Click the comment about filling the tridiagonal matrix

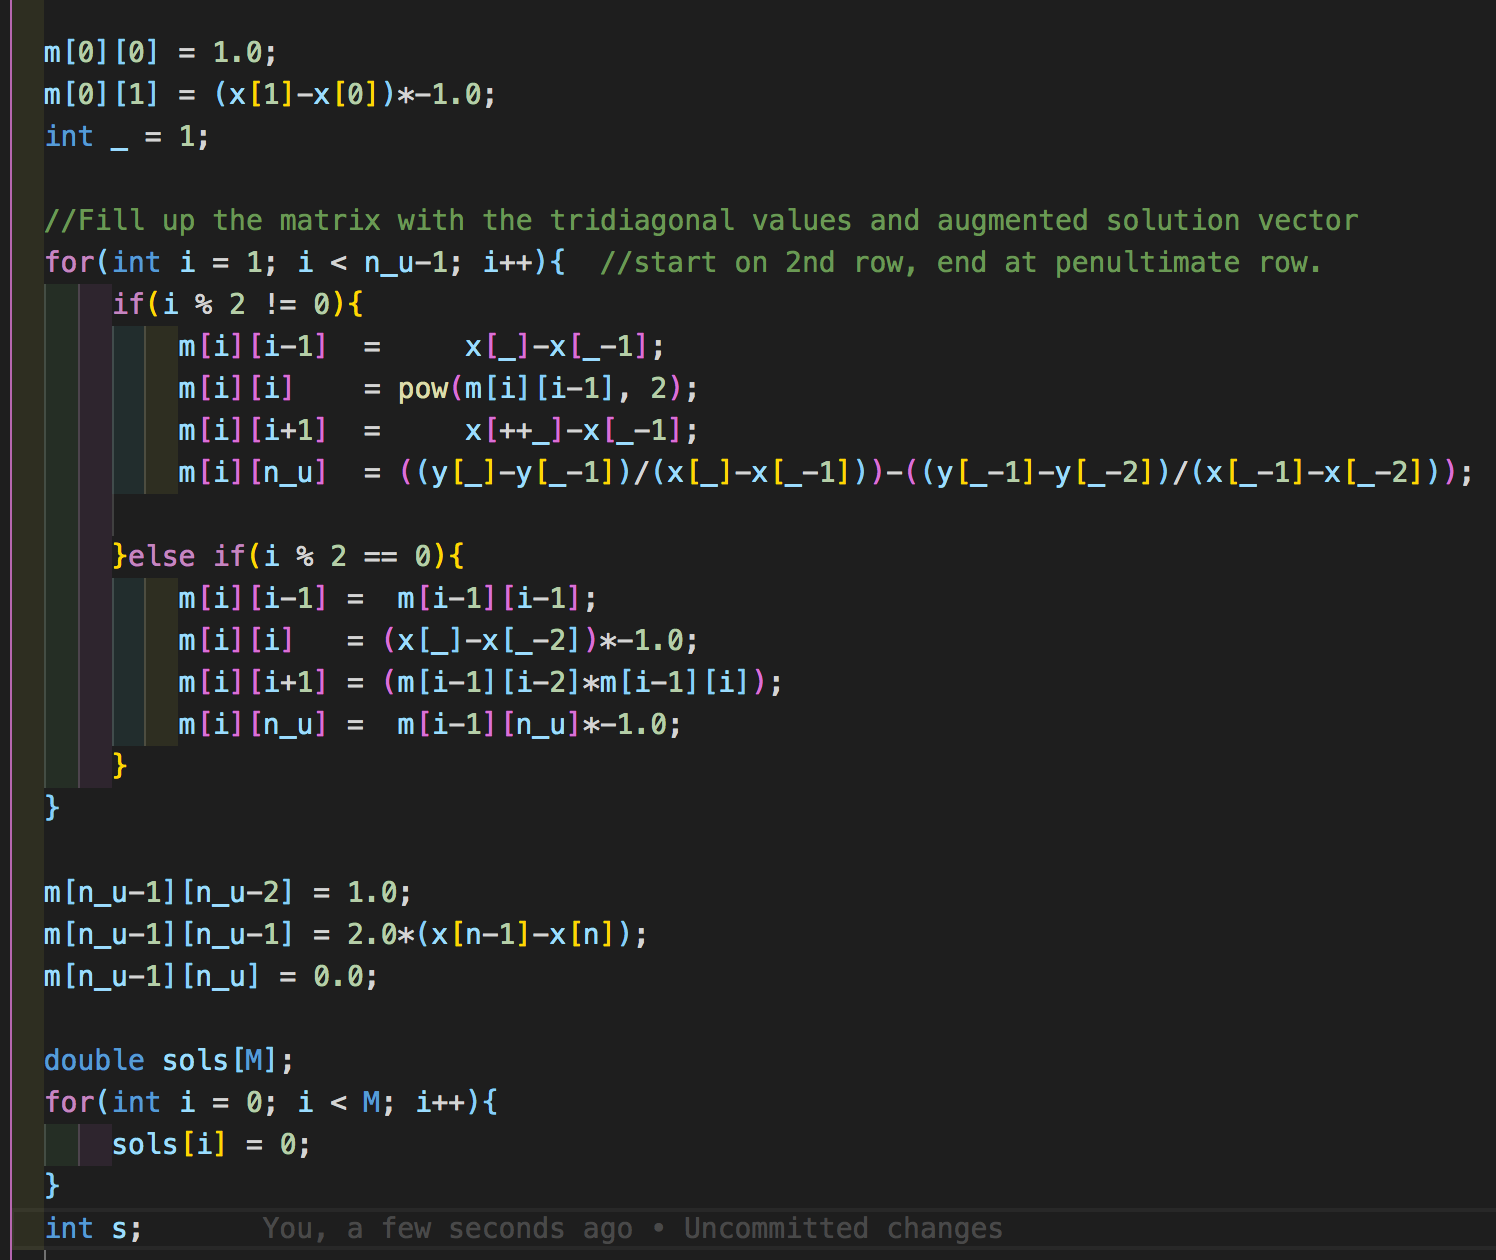pos(700,220)
